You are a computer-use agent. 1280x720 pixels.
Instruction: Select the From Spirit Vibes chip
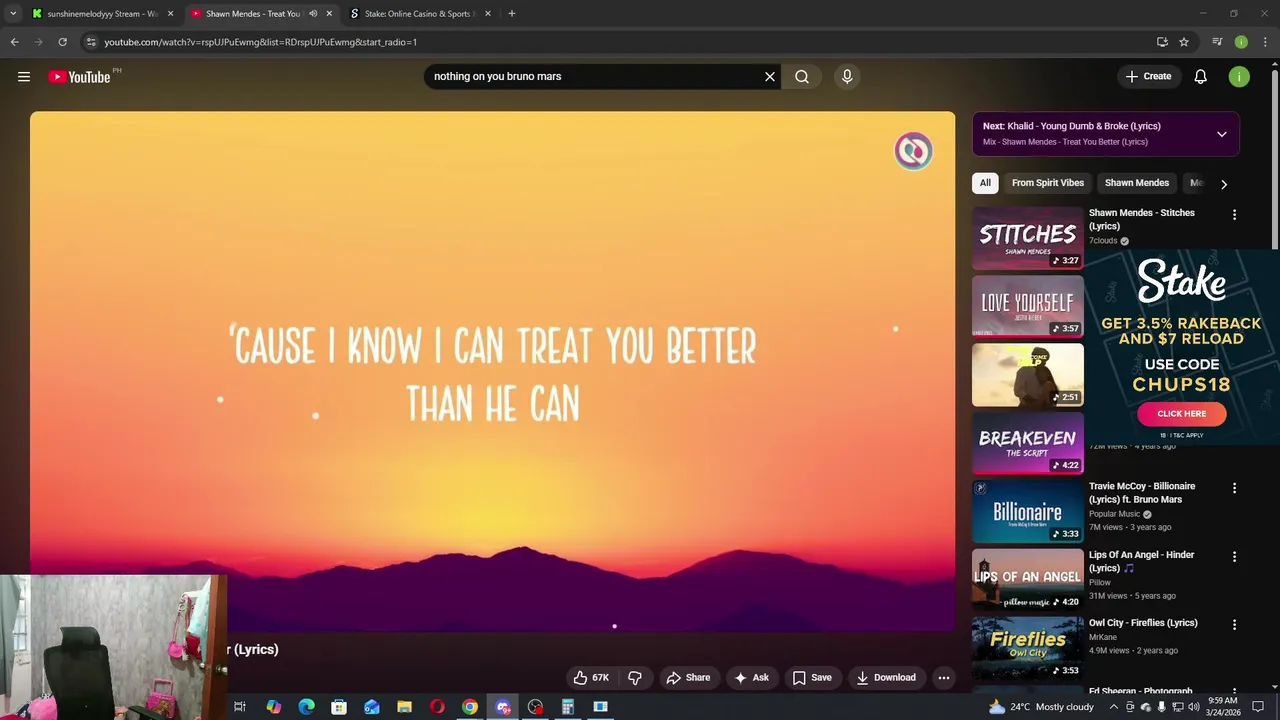tap(1048, 183)
